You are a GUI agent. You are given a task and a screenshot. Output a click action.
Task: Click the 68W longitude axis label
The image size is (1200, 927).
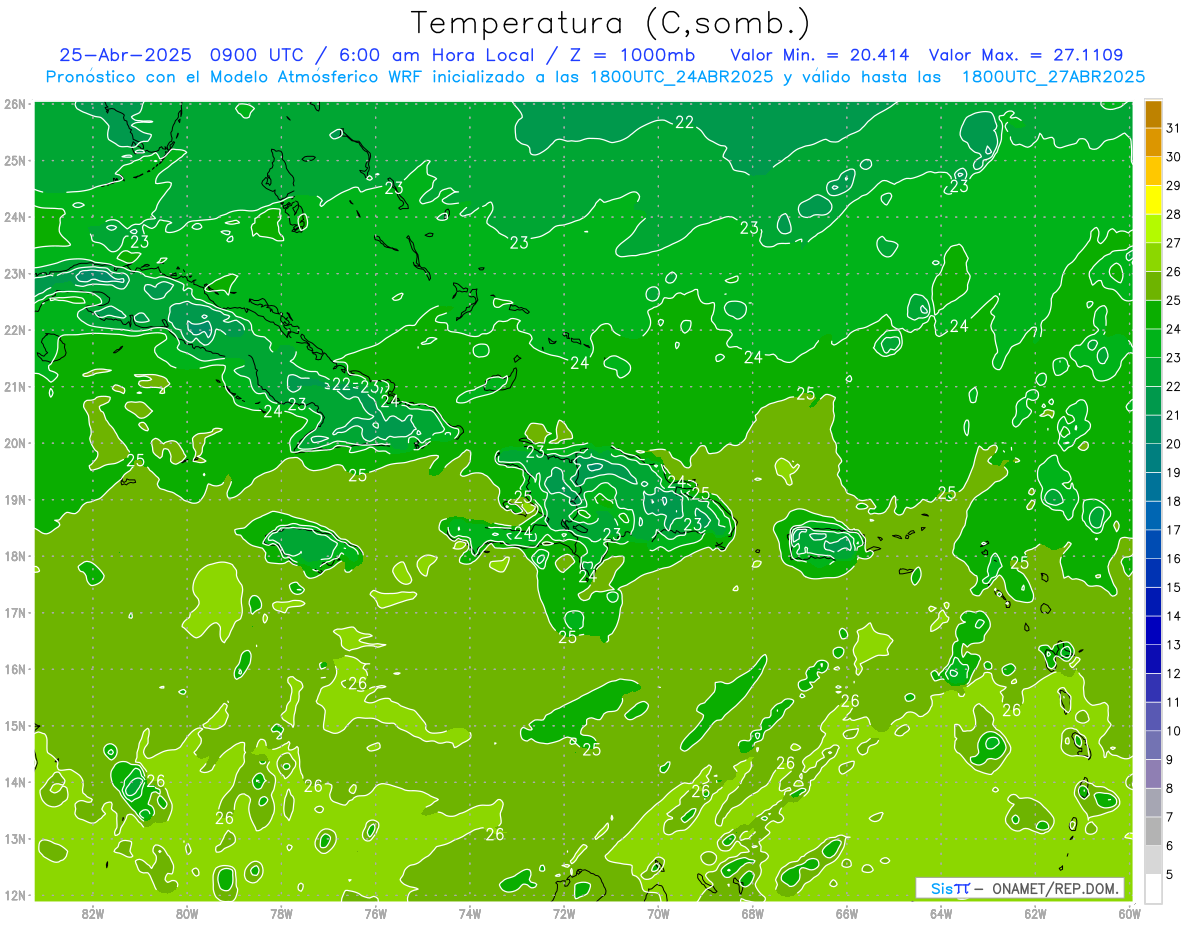coord(753,913)
